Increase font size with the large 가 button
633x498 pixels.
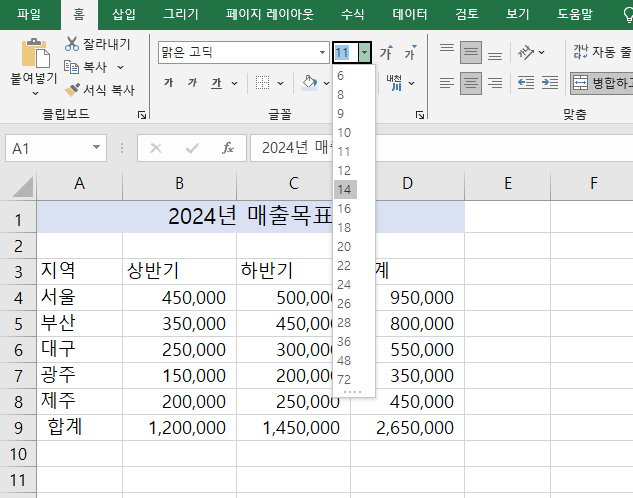click(x=386, y=52)
